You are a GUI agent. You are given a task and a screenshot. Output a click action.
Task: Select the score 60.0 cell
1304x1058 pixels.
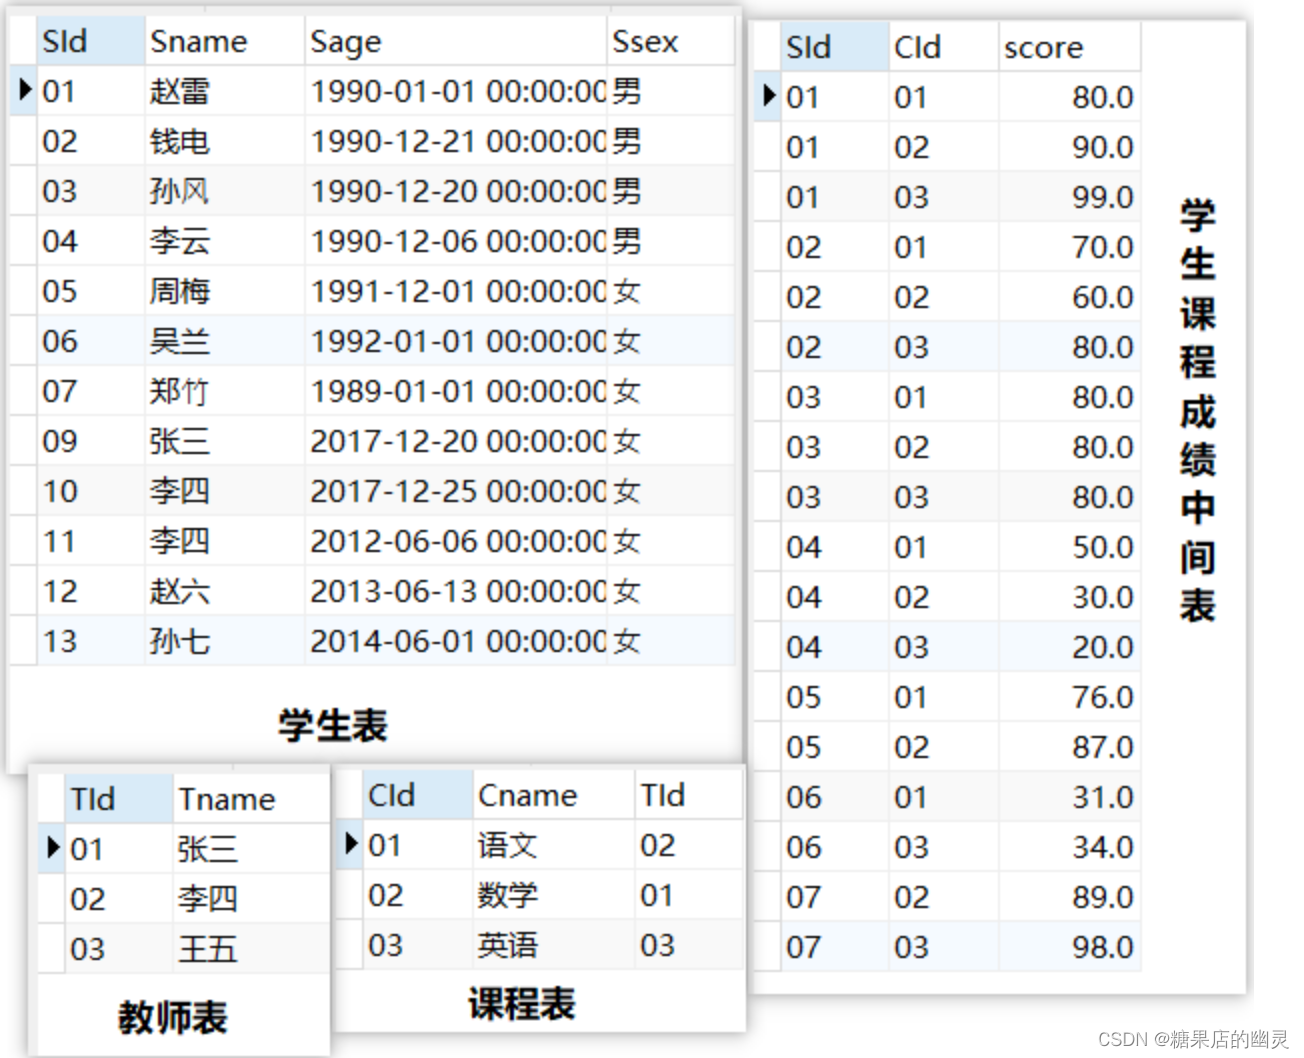coord(1069,297)
